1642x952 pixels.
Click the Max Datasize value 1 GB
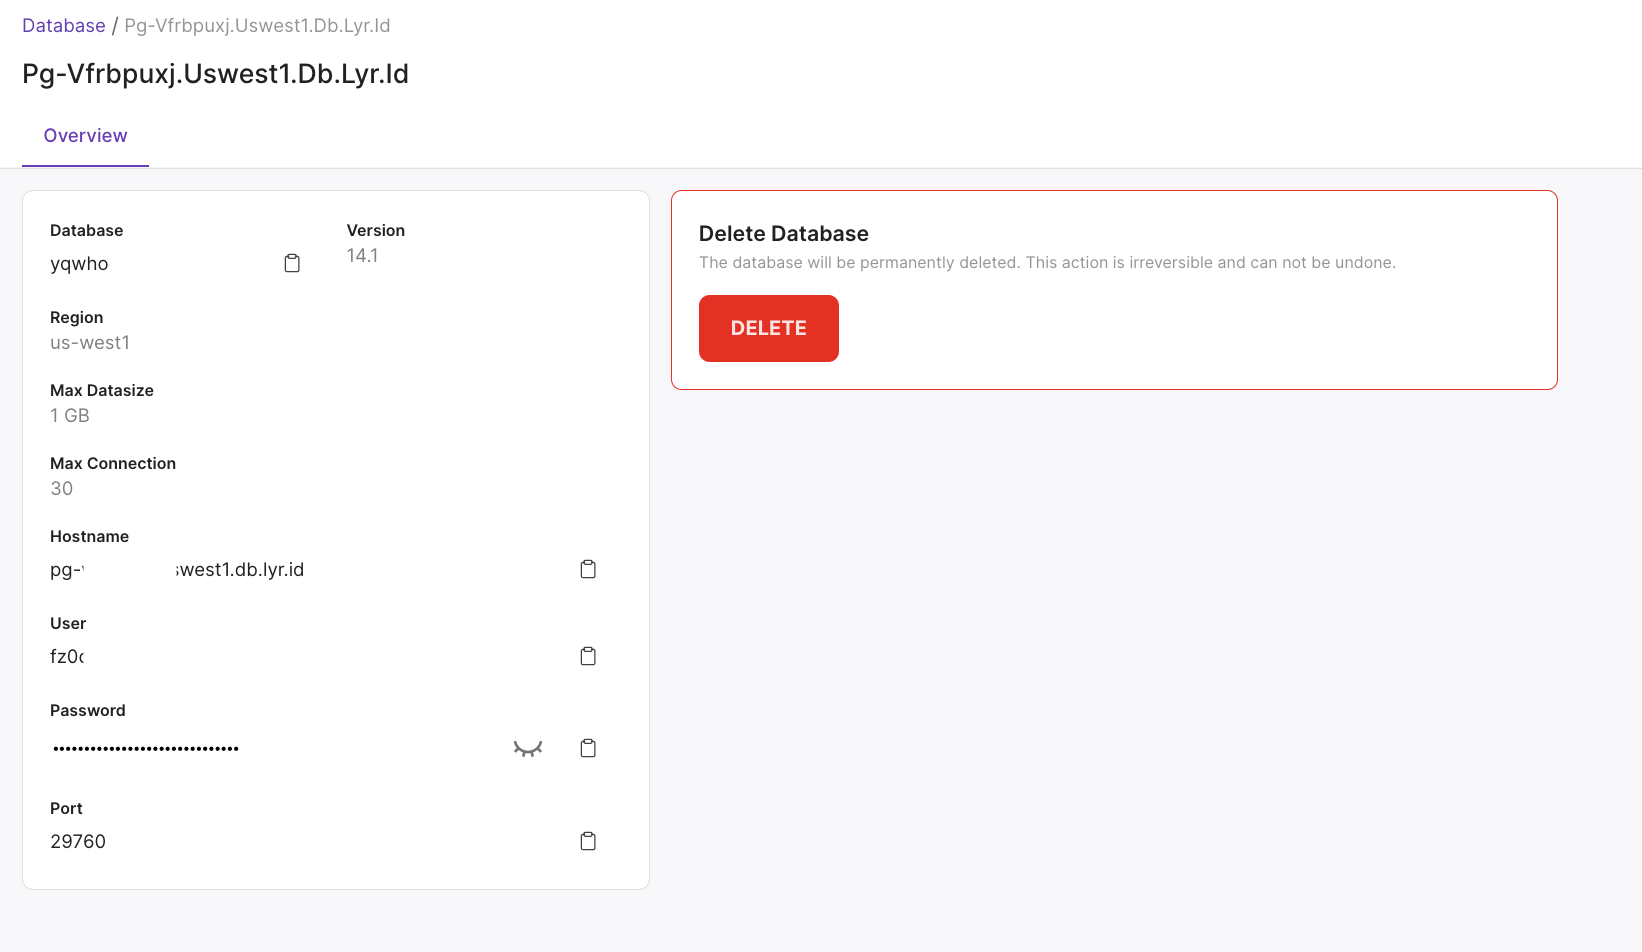pyautogui.click(x=69, y=415)
